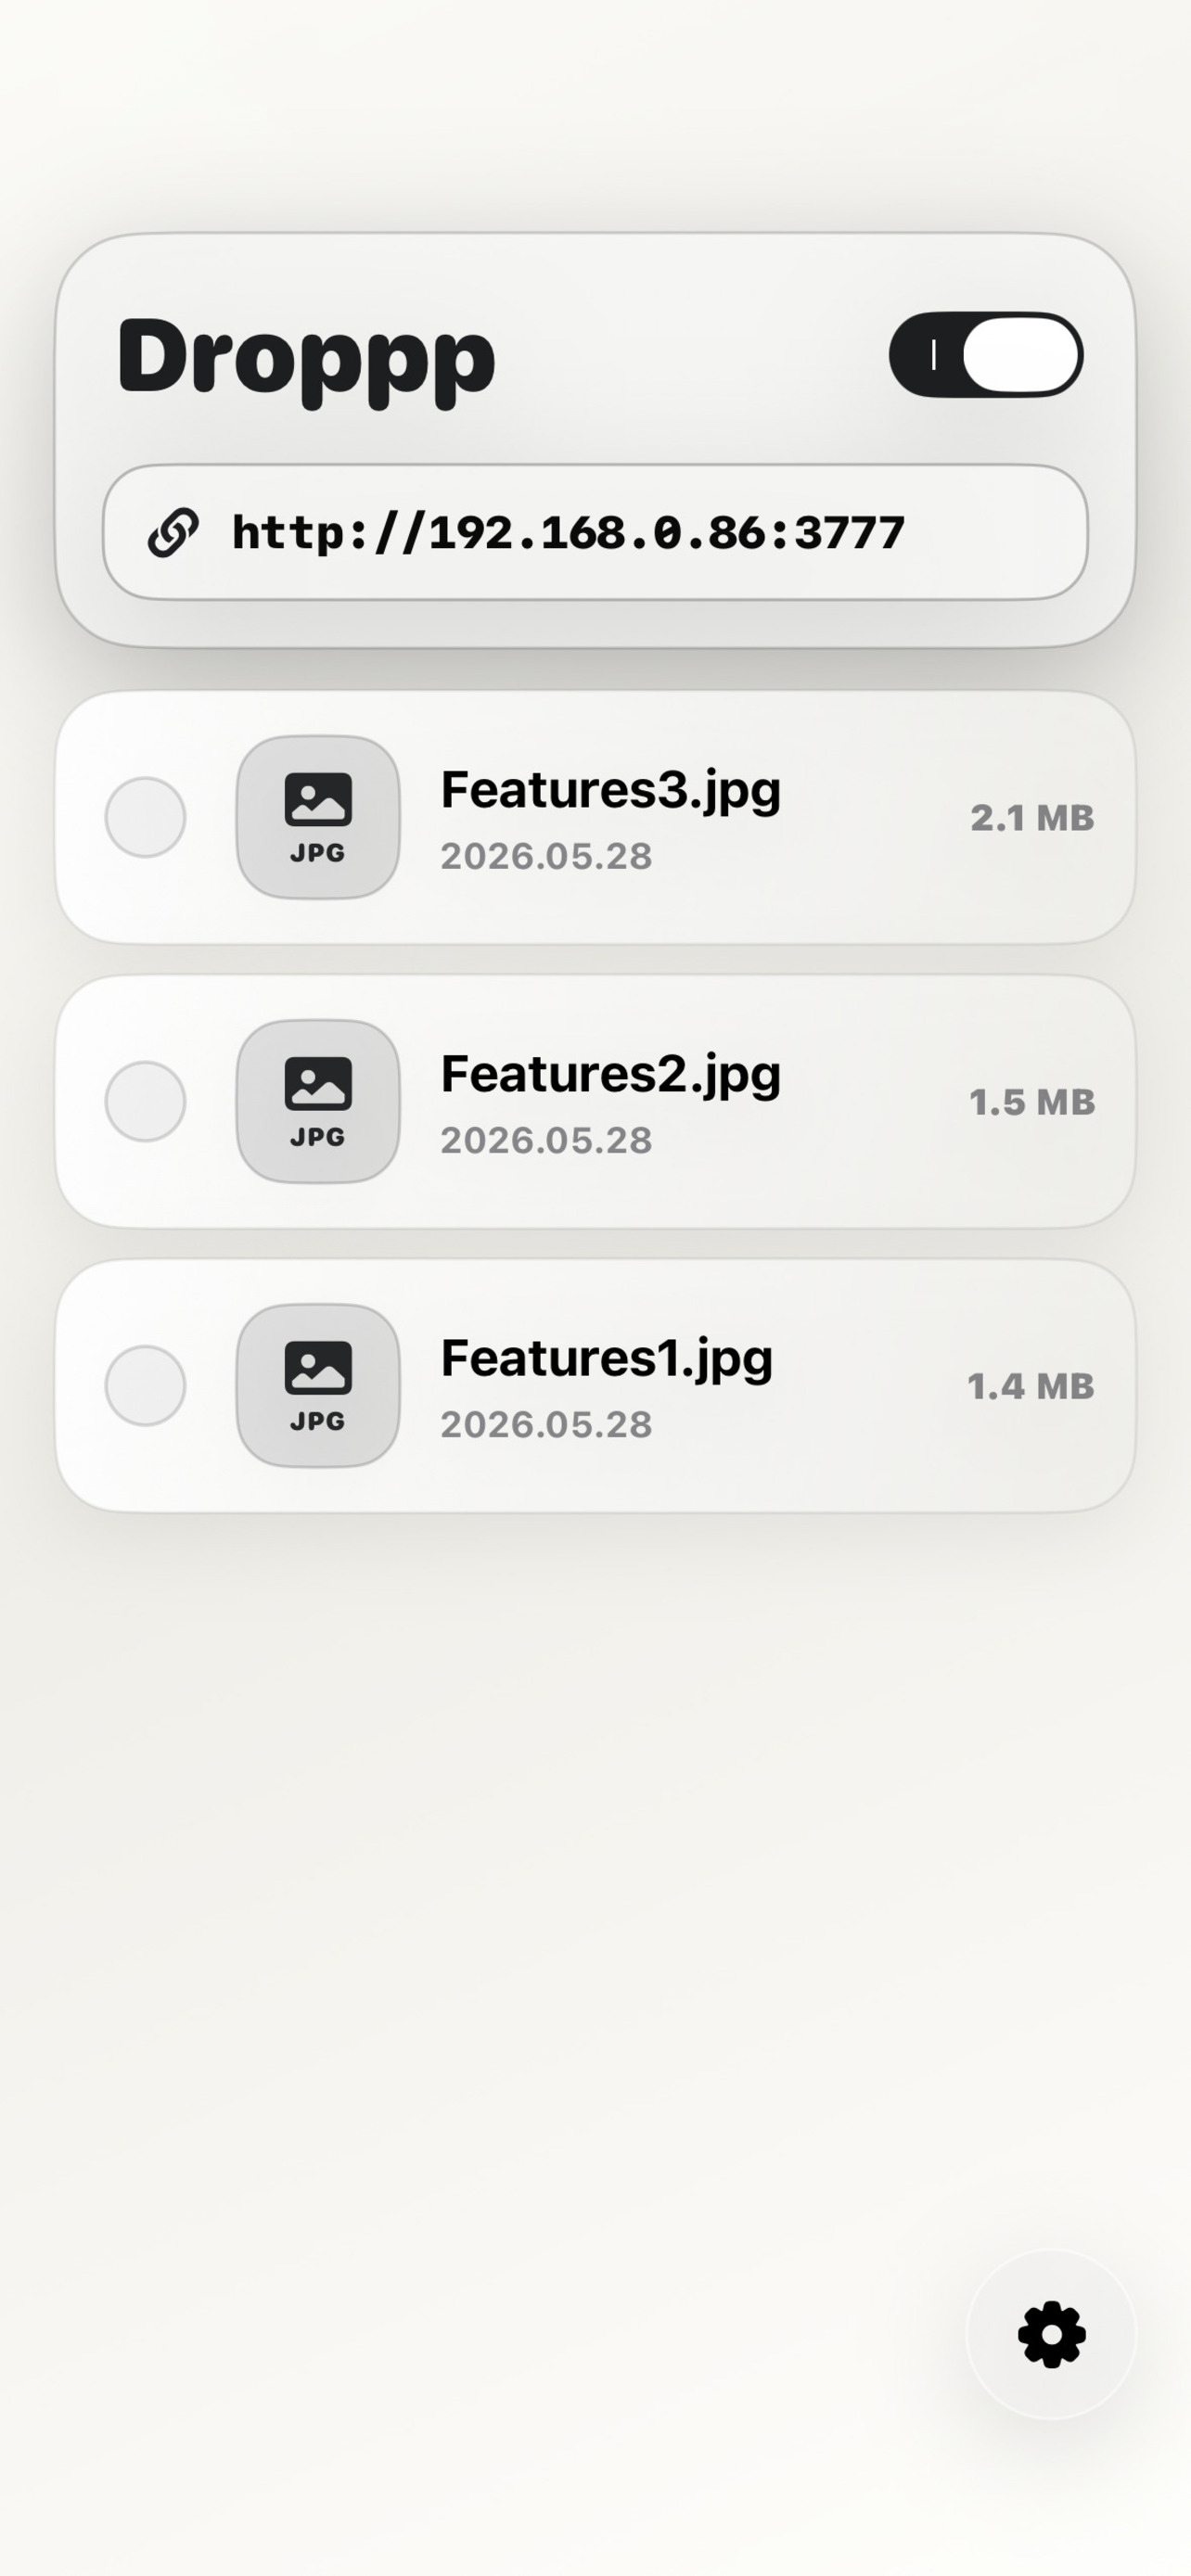The image size is (1191, 2576).
Task: Click the date under Features1.jpg
Action: [546, 1424]
